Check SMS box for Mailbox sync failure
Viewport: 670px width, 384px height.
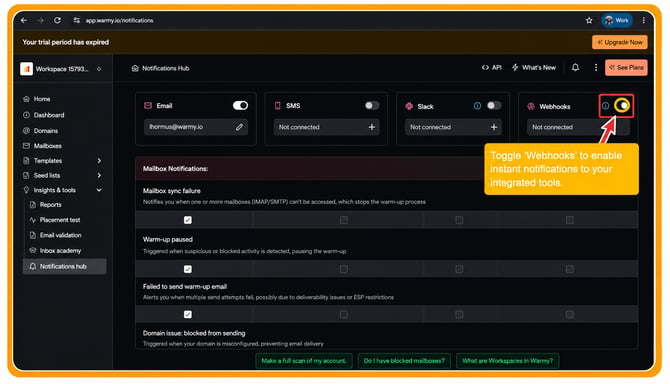pyautogui.click(x=344, y=220)
